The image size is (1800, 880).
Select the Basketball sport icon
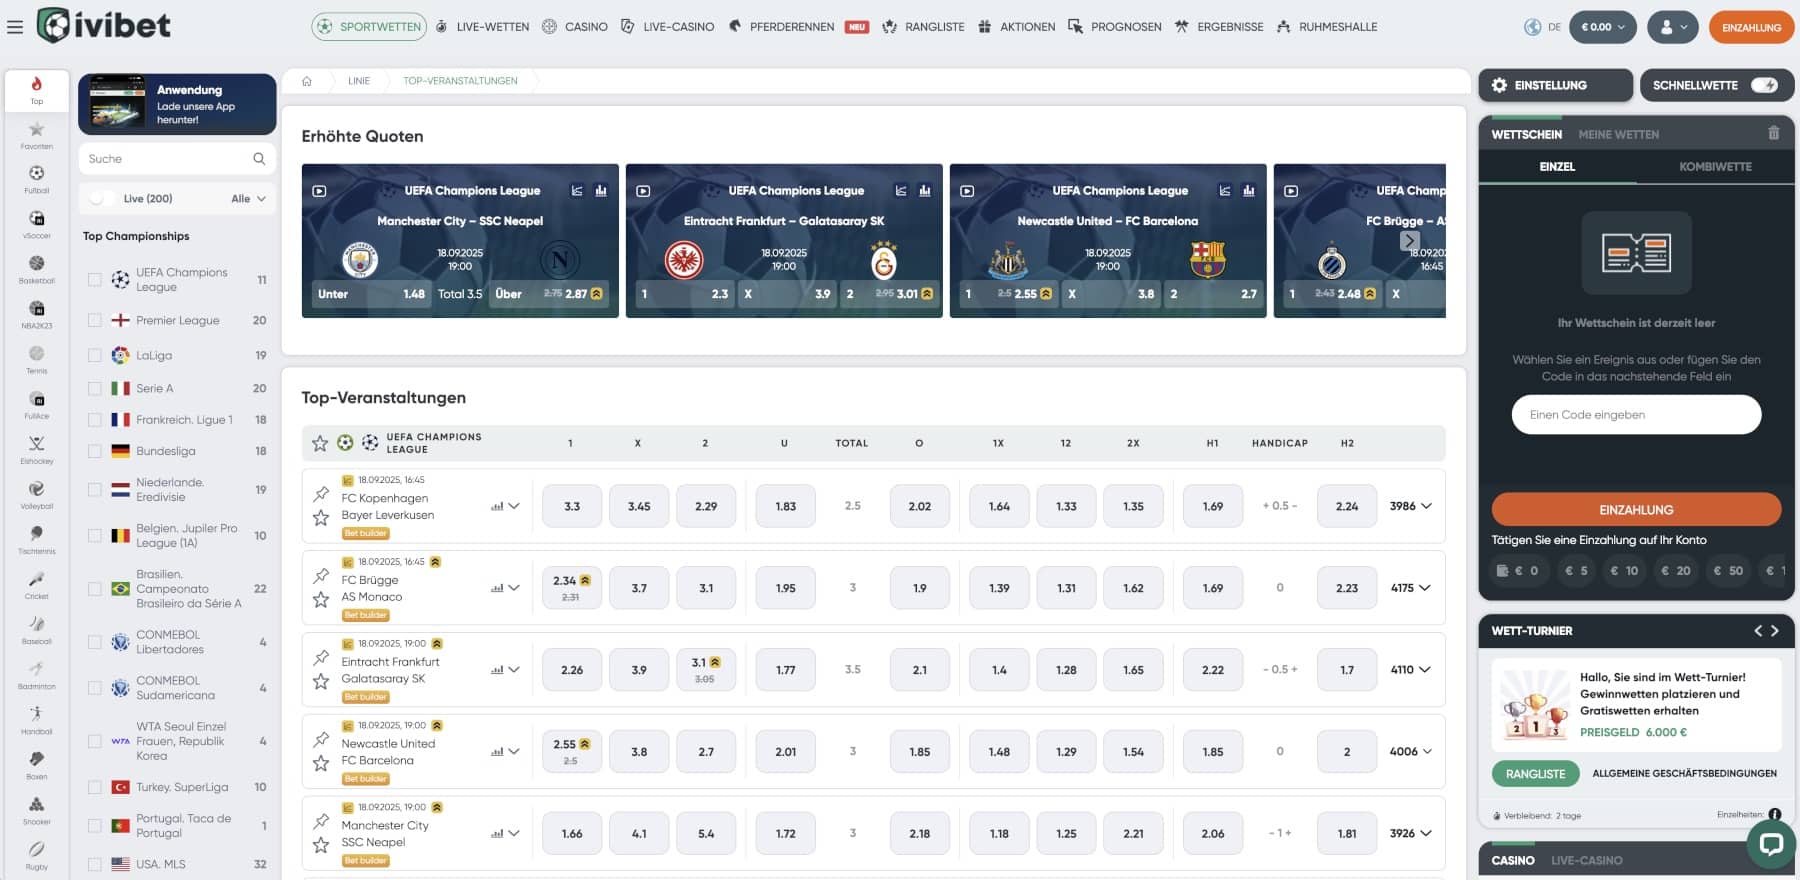pos(37,269)
